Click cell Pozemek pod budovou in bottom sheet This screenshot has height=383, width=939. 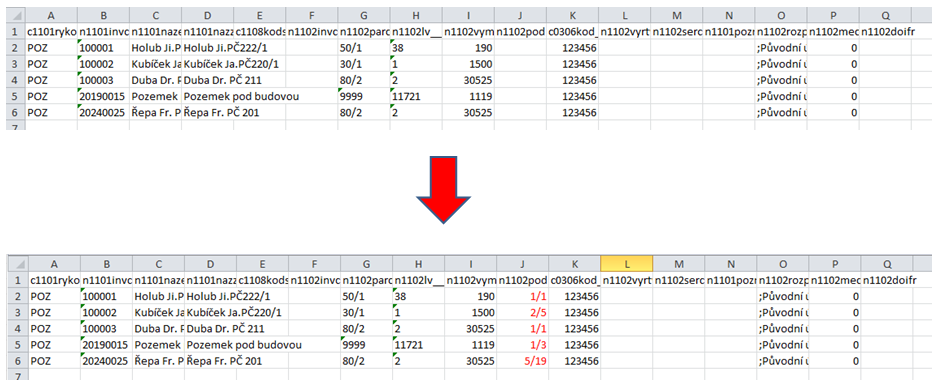click(x=243, y=345)
